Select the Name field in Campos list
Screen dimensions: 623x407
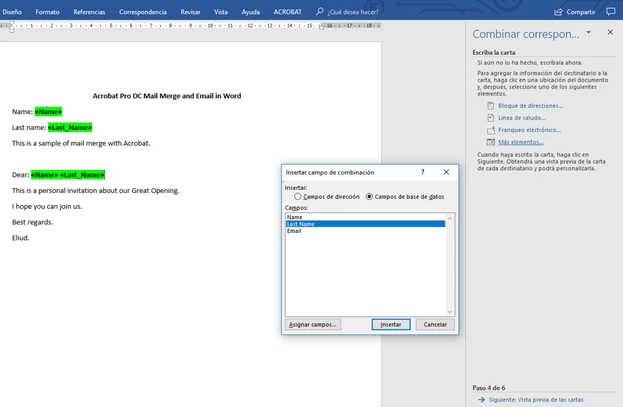(366, 217)
